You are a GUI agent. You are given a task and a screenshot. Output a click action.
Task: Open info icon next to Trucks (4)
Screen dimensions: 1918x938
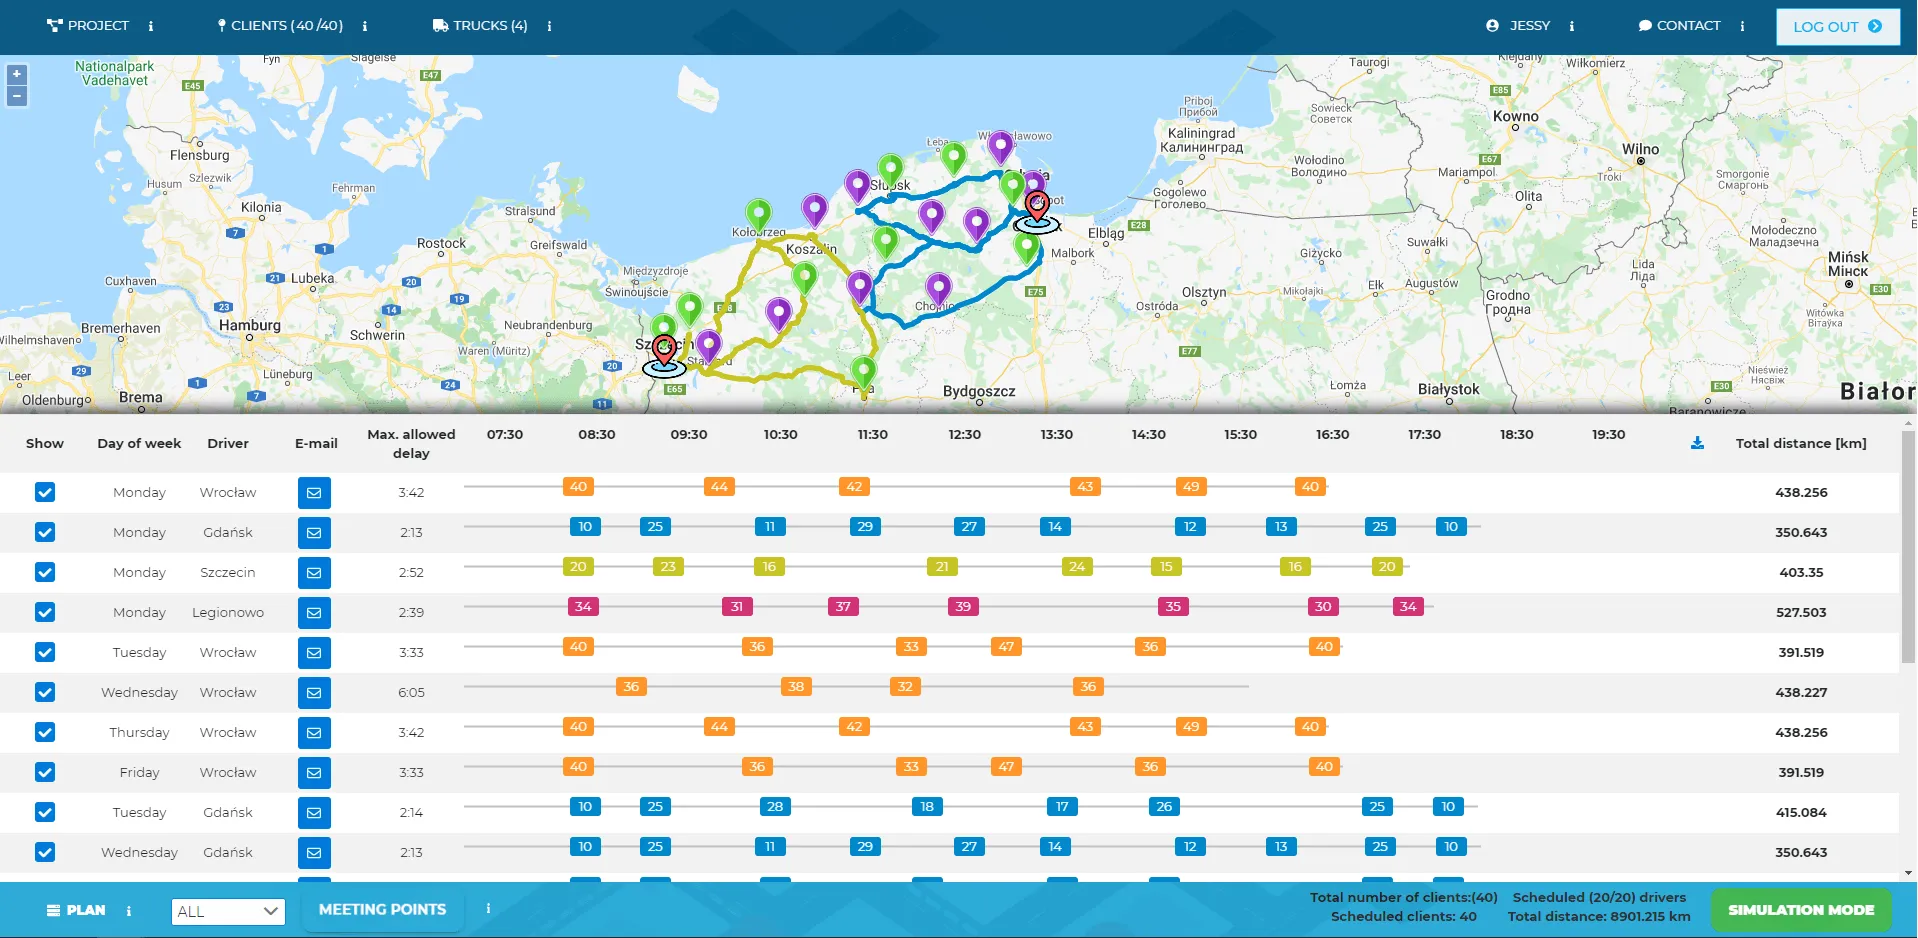point(549,26)
